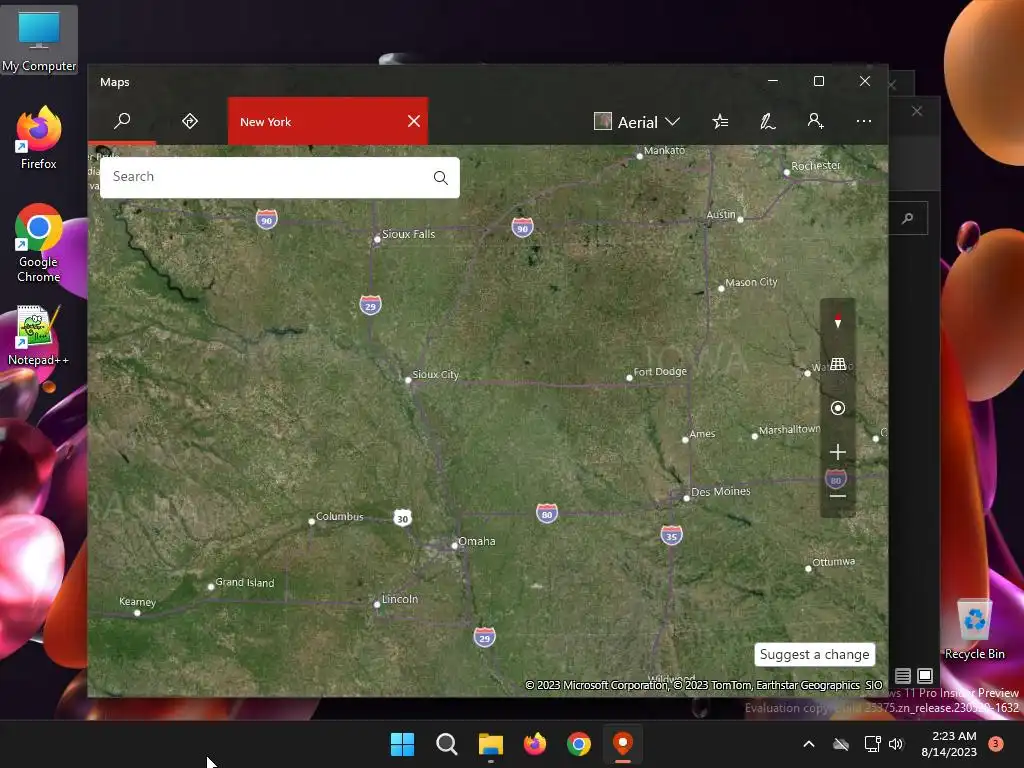Open the Directions tab icon
Screen dimensions: 1024x768
[x=190, y=121]
